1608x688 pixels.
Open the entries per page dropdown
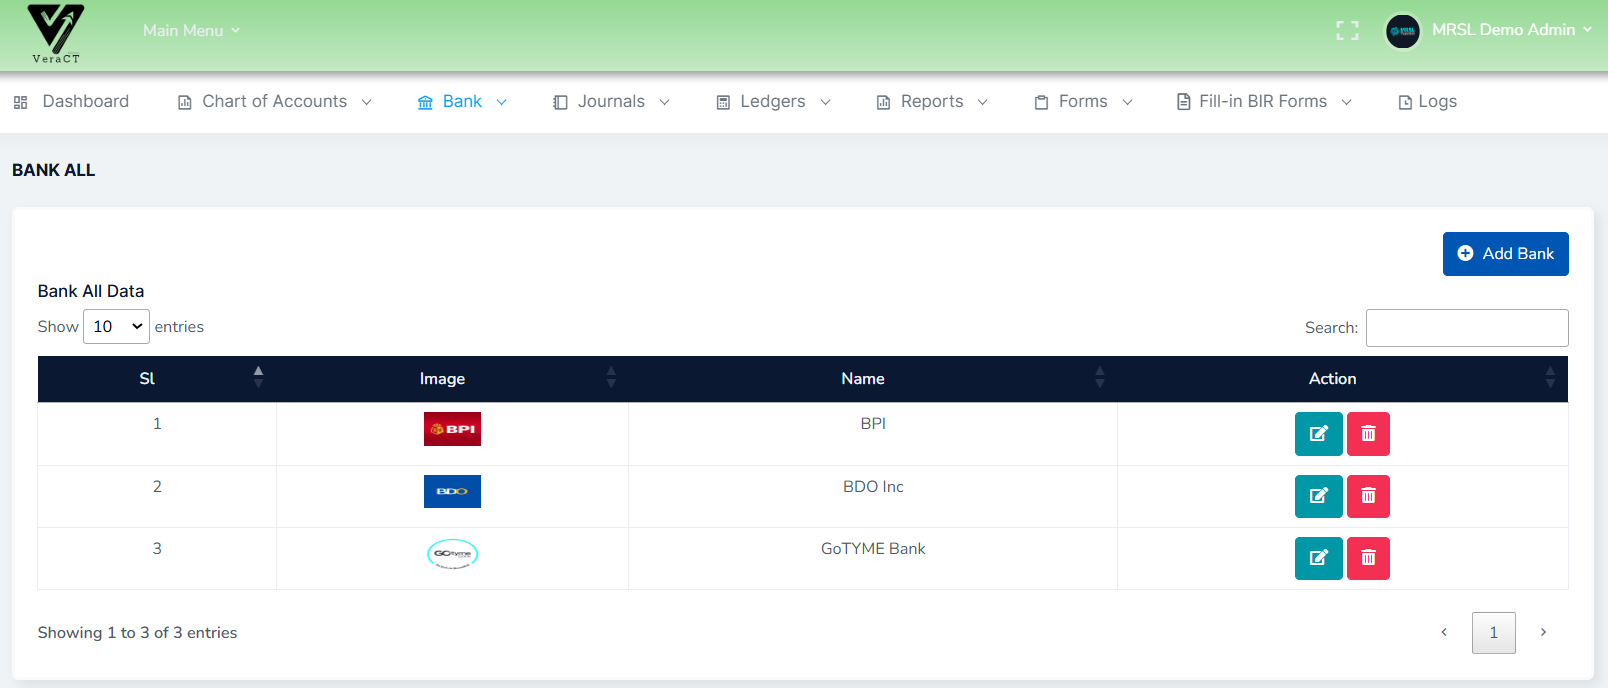pyautogui.click(x=116, y=327)
